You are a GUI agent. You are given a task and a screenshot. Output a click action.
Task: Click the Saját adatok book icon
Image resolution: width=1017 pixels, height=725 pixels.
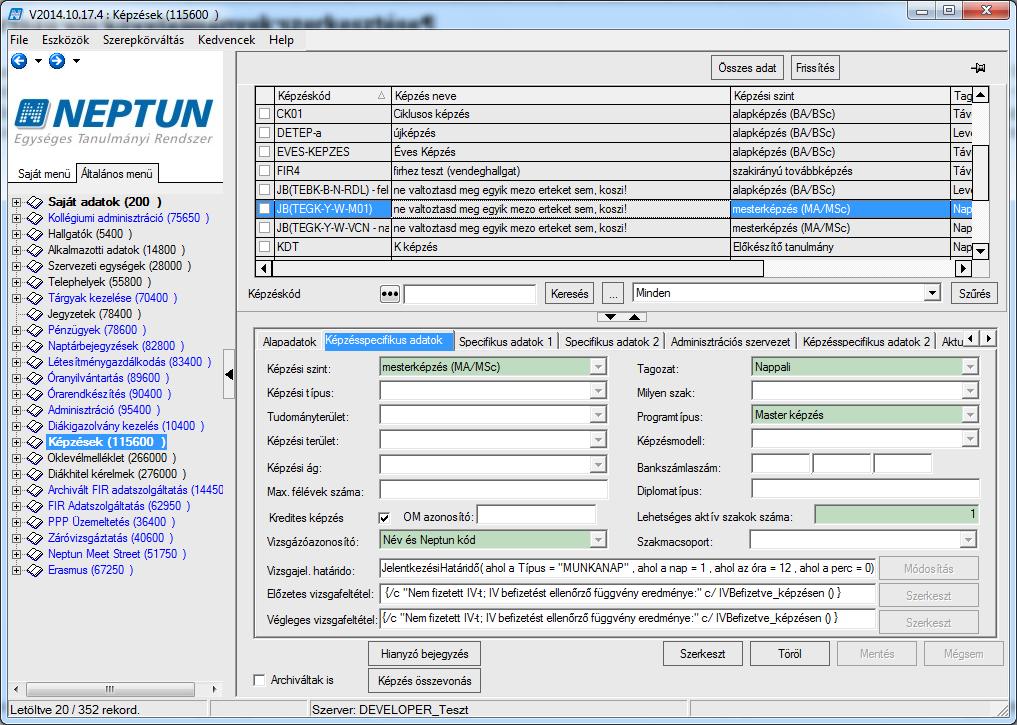click(35, 202)
